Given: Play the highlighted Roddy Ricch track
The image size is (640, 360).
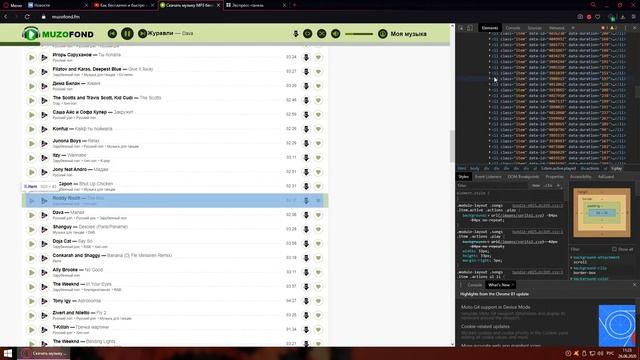Looking at the screenshot, I should point(31,200).
